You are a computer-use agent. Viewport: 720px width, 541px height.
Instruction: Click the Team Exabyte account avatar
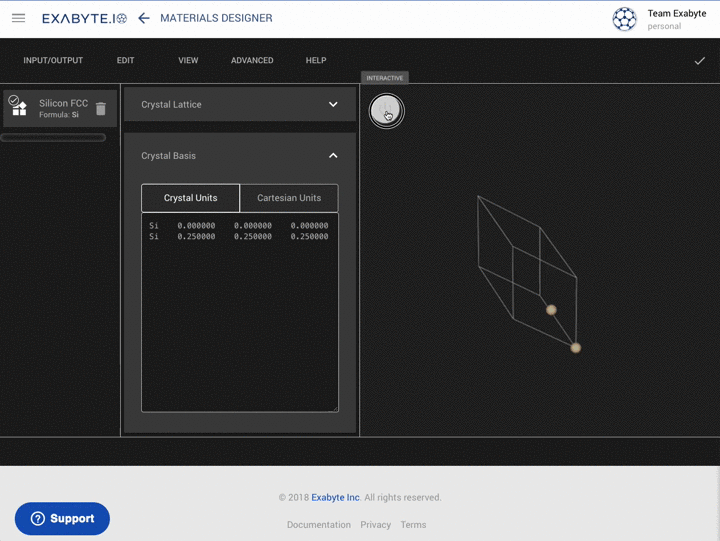tap(624, 19)
